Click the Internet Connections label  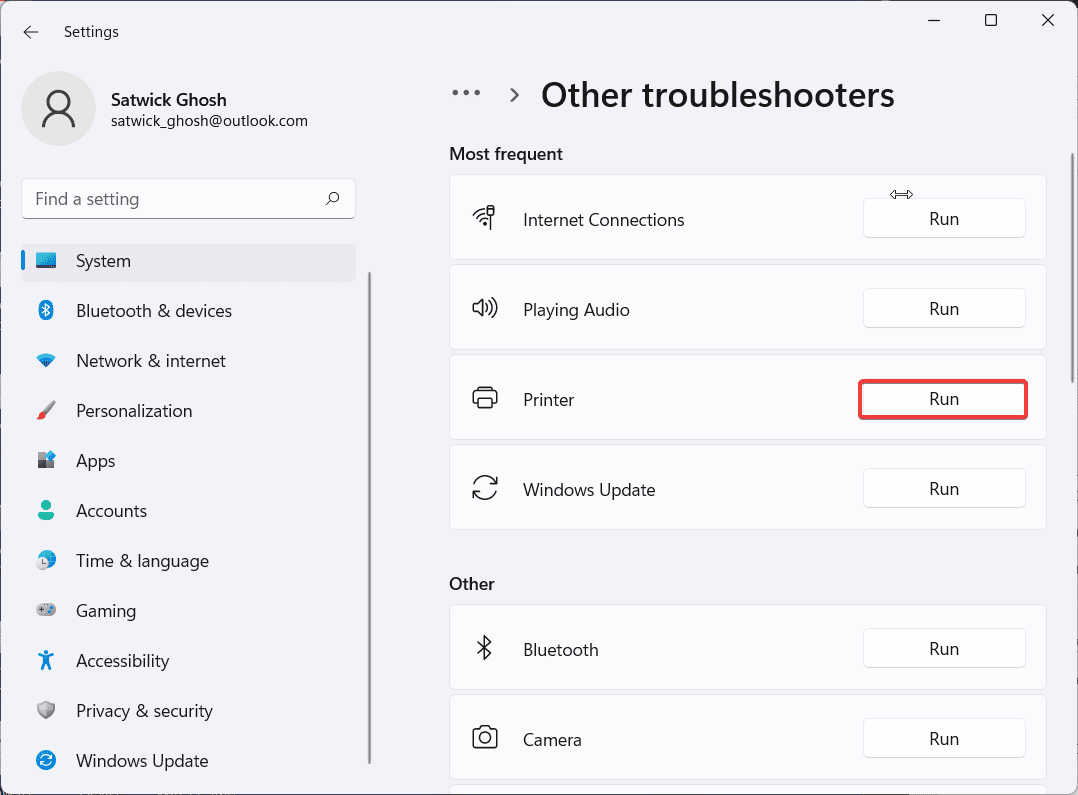pos(604,219)
